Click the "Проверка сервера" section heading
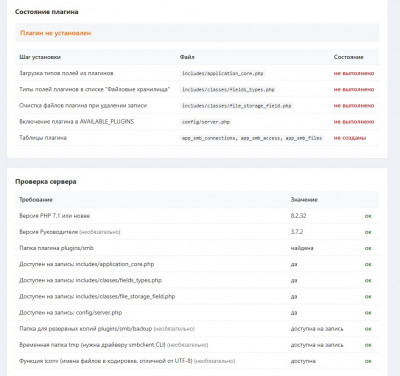 [46, 182]
